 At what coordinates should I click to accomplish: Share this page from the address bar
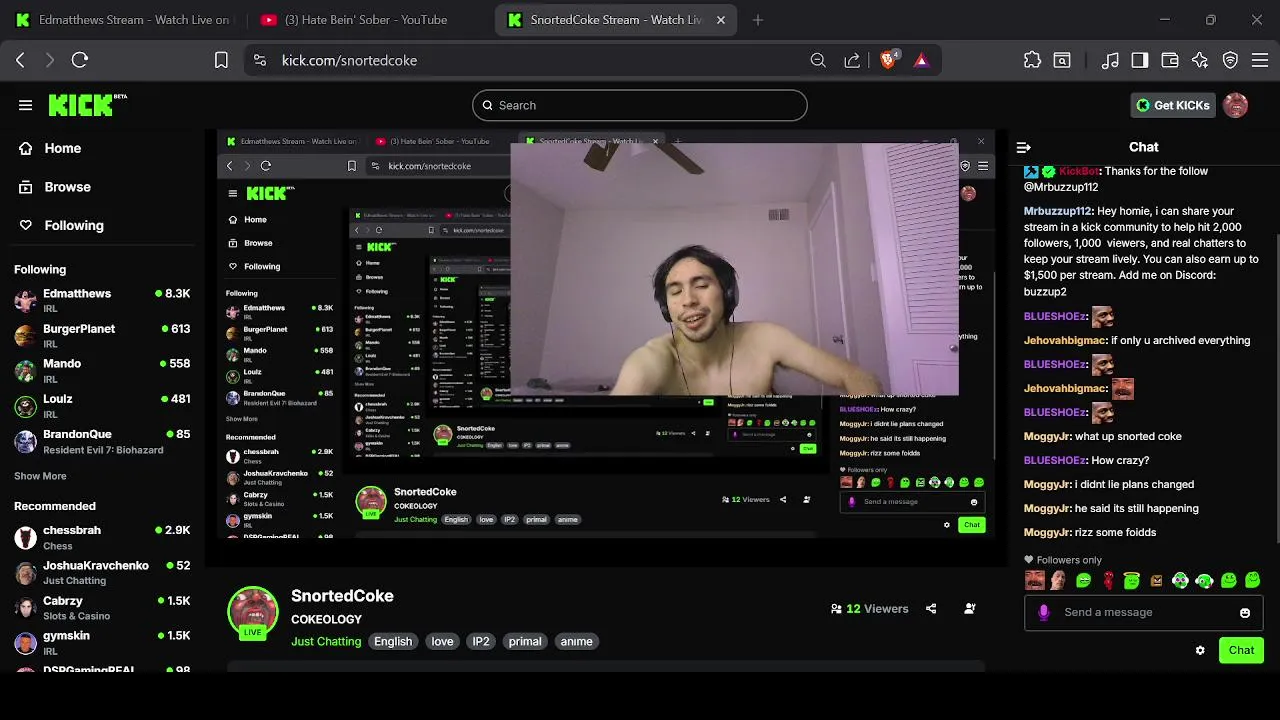point(852,60)
